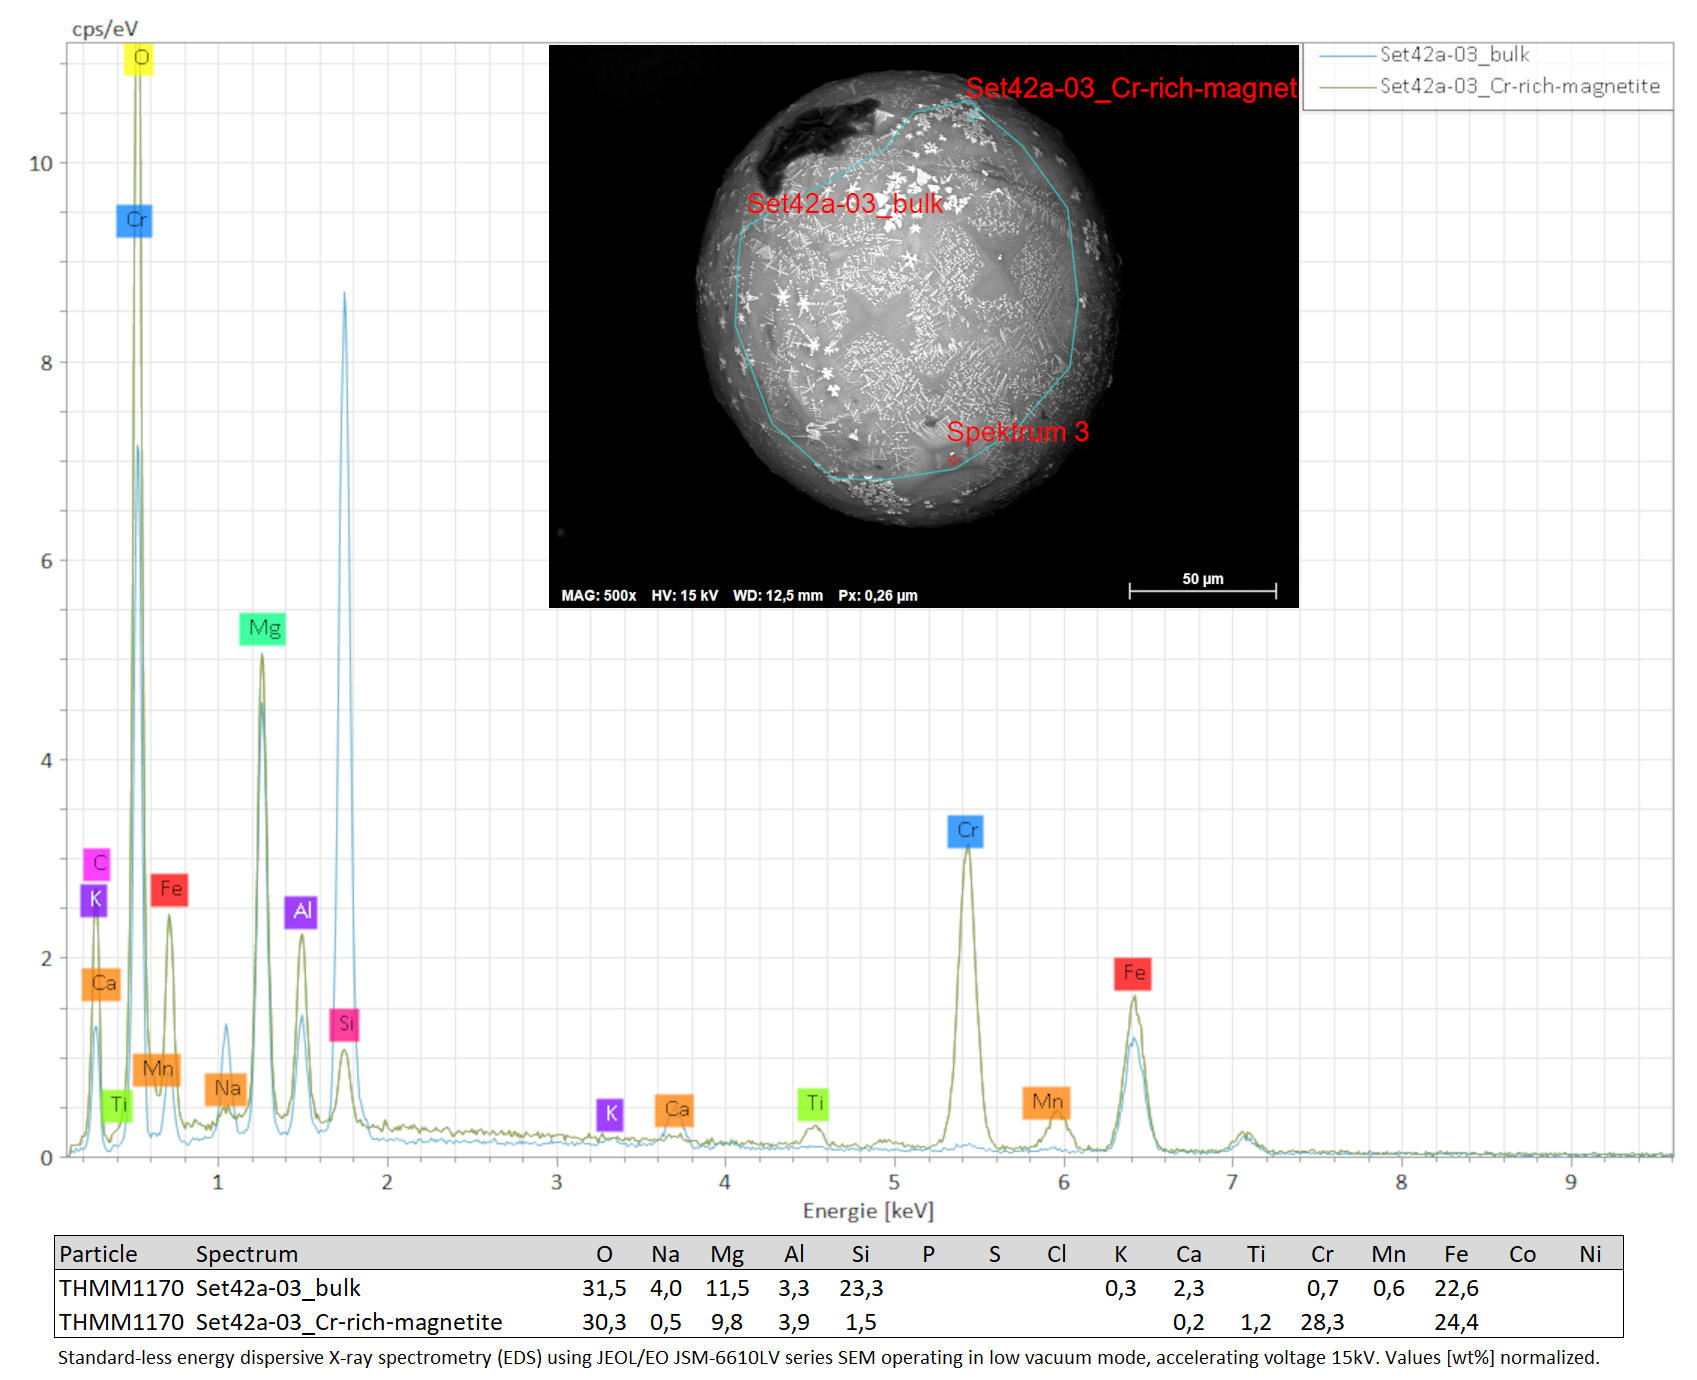
Task: Click the 24,4 iron value in table
Action: pos(1456,1322)
